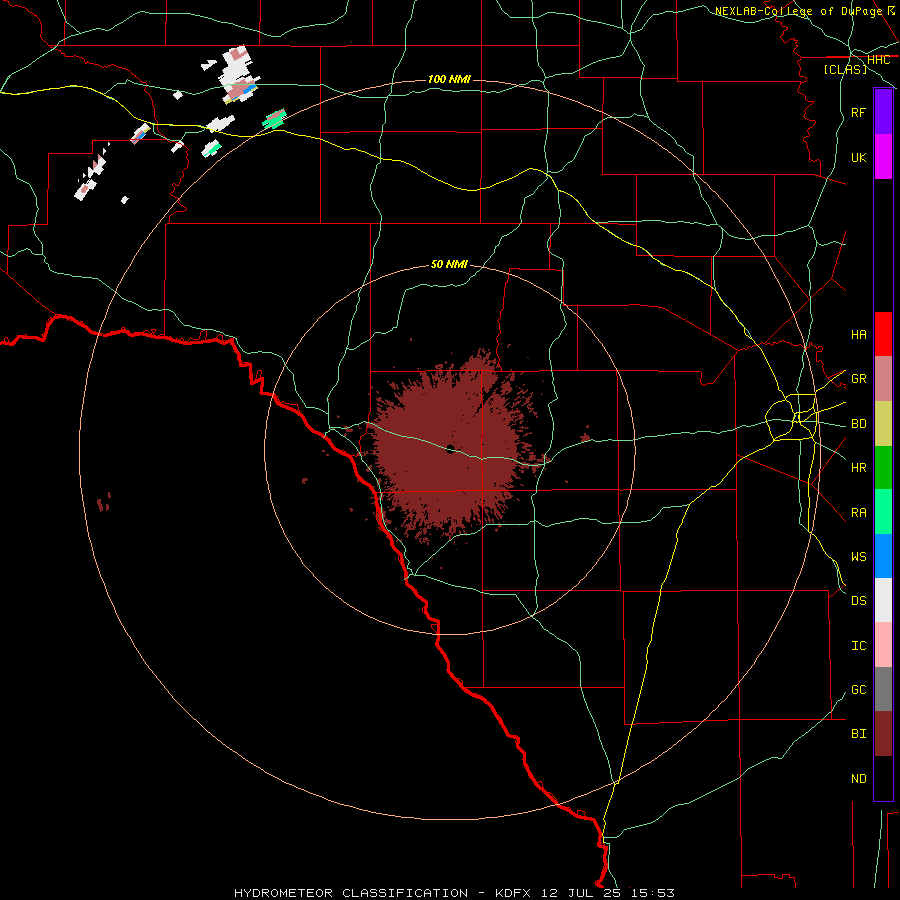900x900 pixels.
Task: Click the "HHC" product label
Action: (x=878, y=60)
